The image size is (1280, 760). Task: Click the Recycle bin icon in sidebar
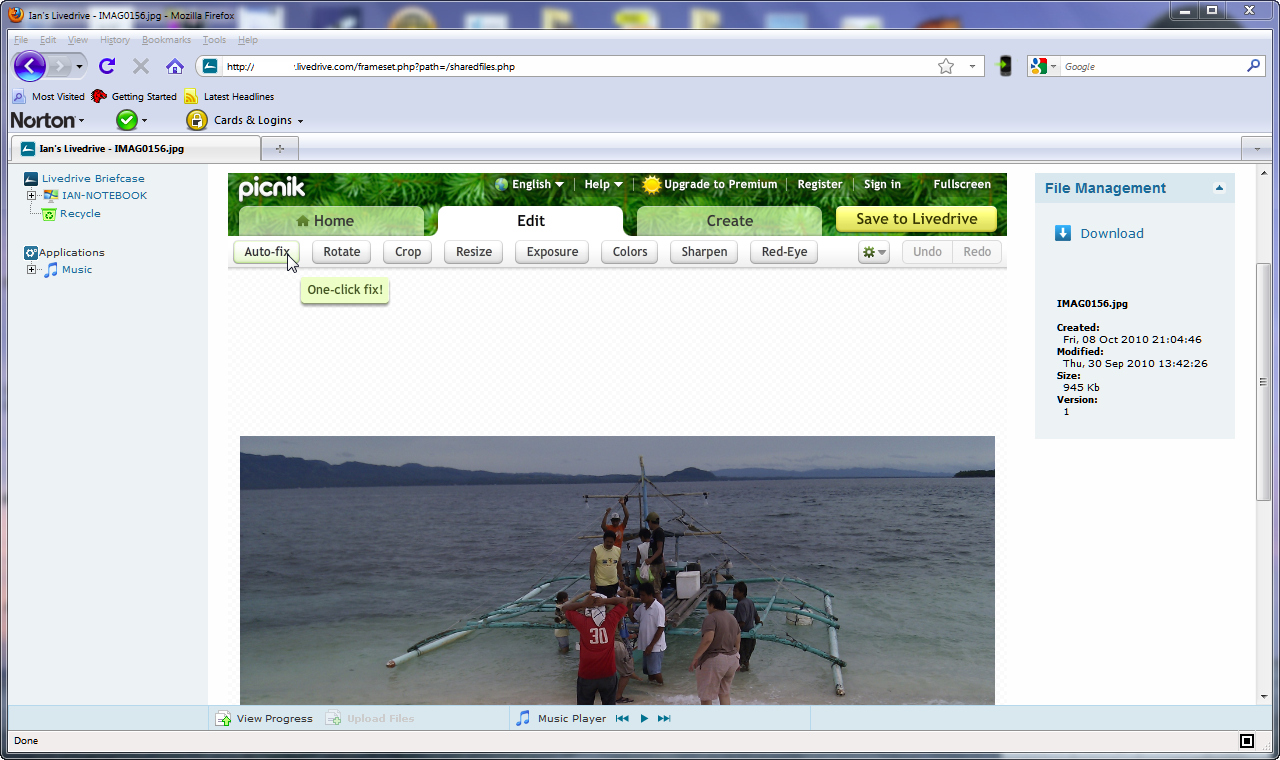[x=49, y=213]
